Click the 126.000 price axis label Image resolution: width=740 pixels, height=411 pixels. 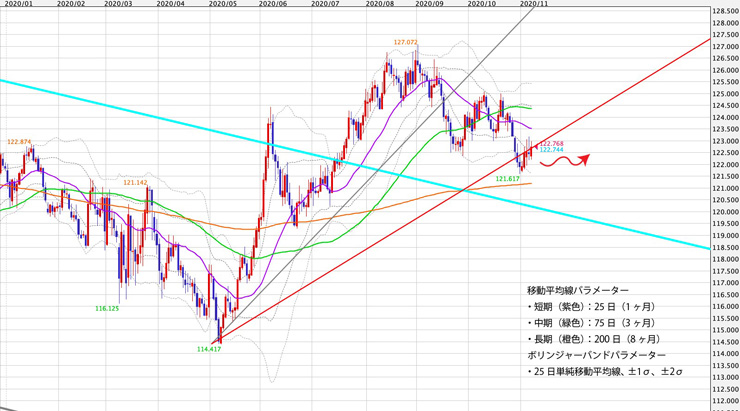tap(726, 70)
